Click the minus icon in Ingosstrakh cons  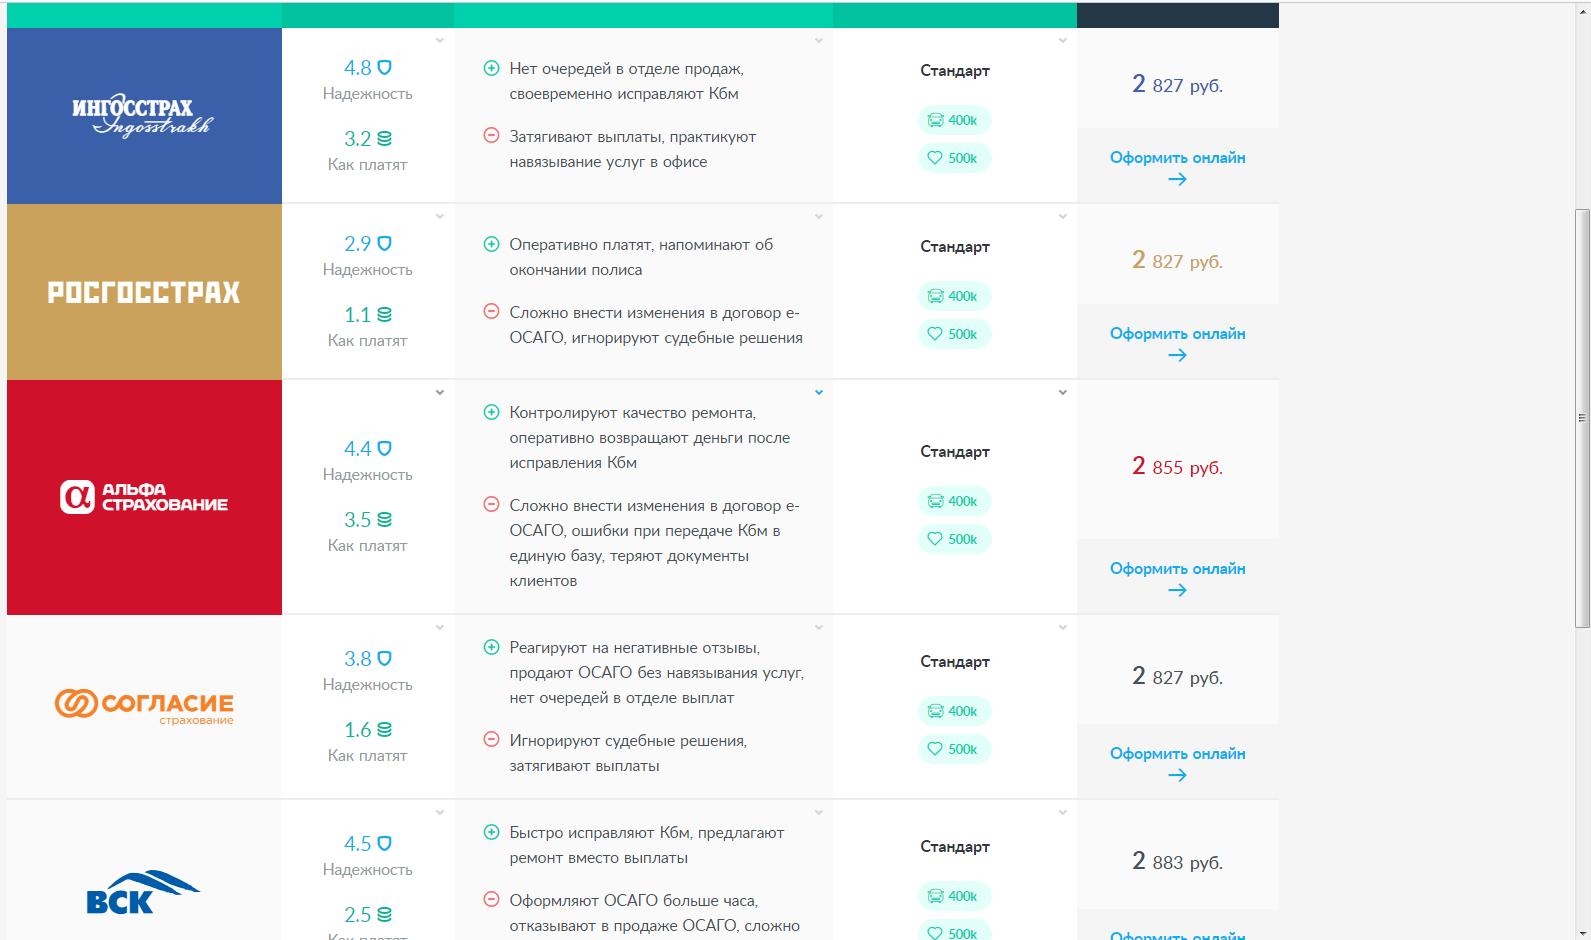tap(491, 136)
